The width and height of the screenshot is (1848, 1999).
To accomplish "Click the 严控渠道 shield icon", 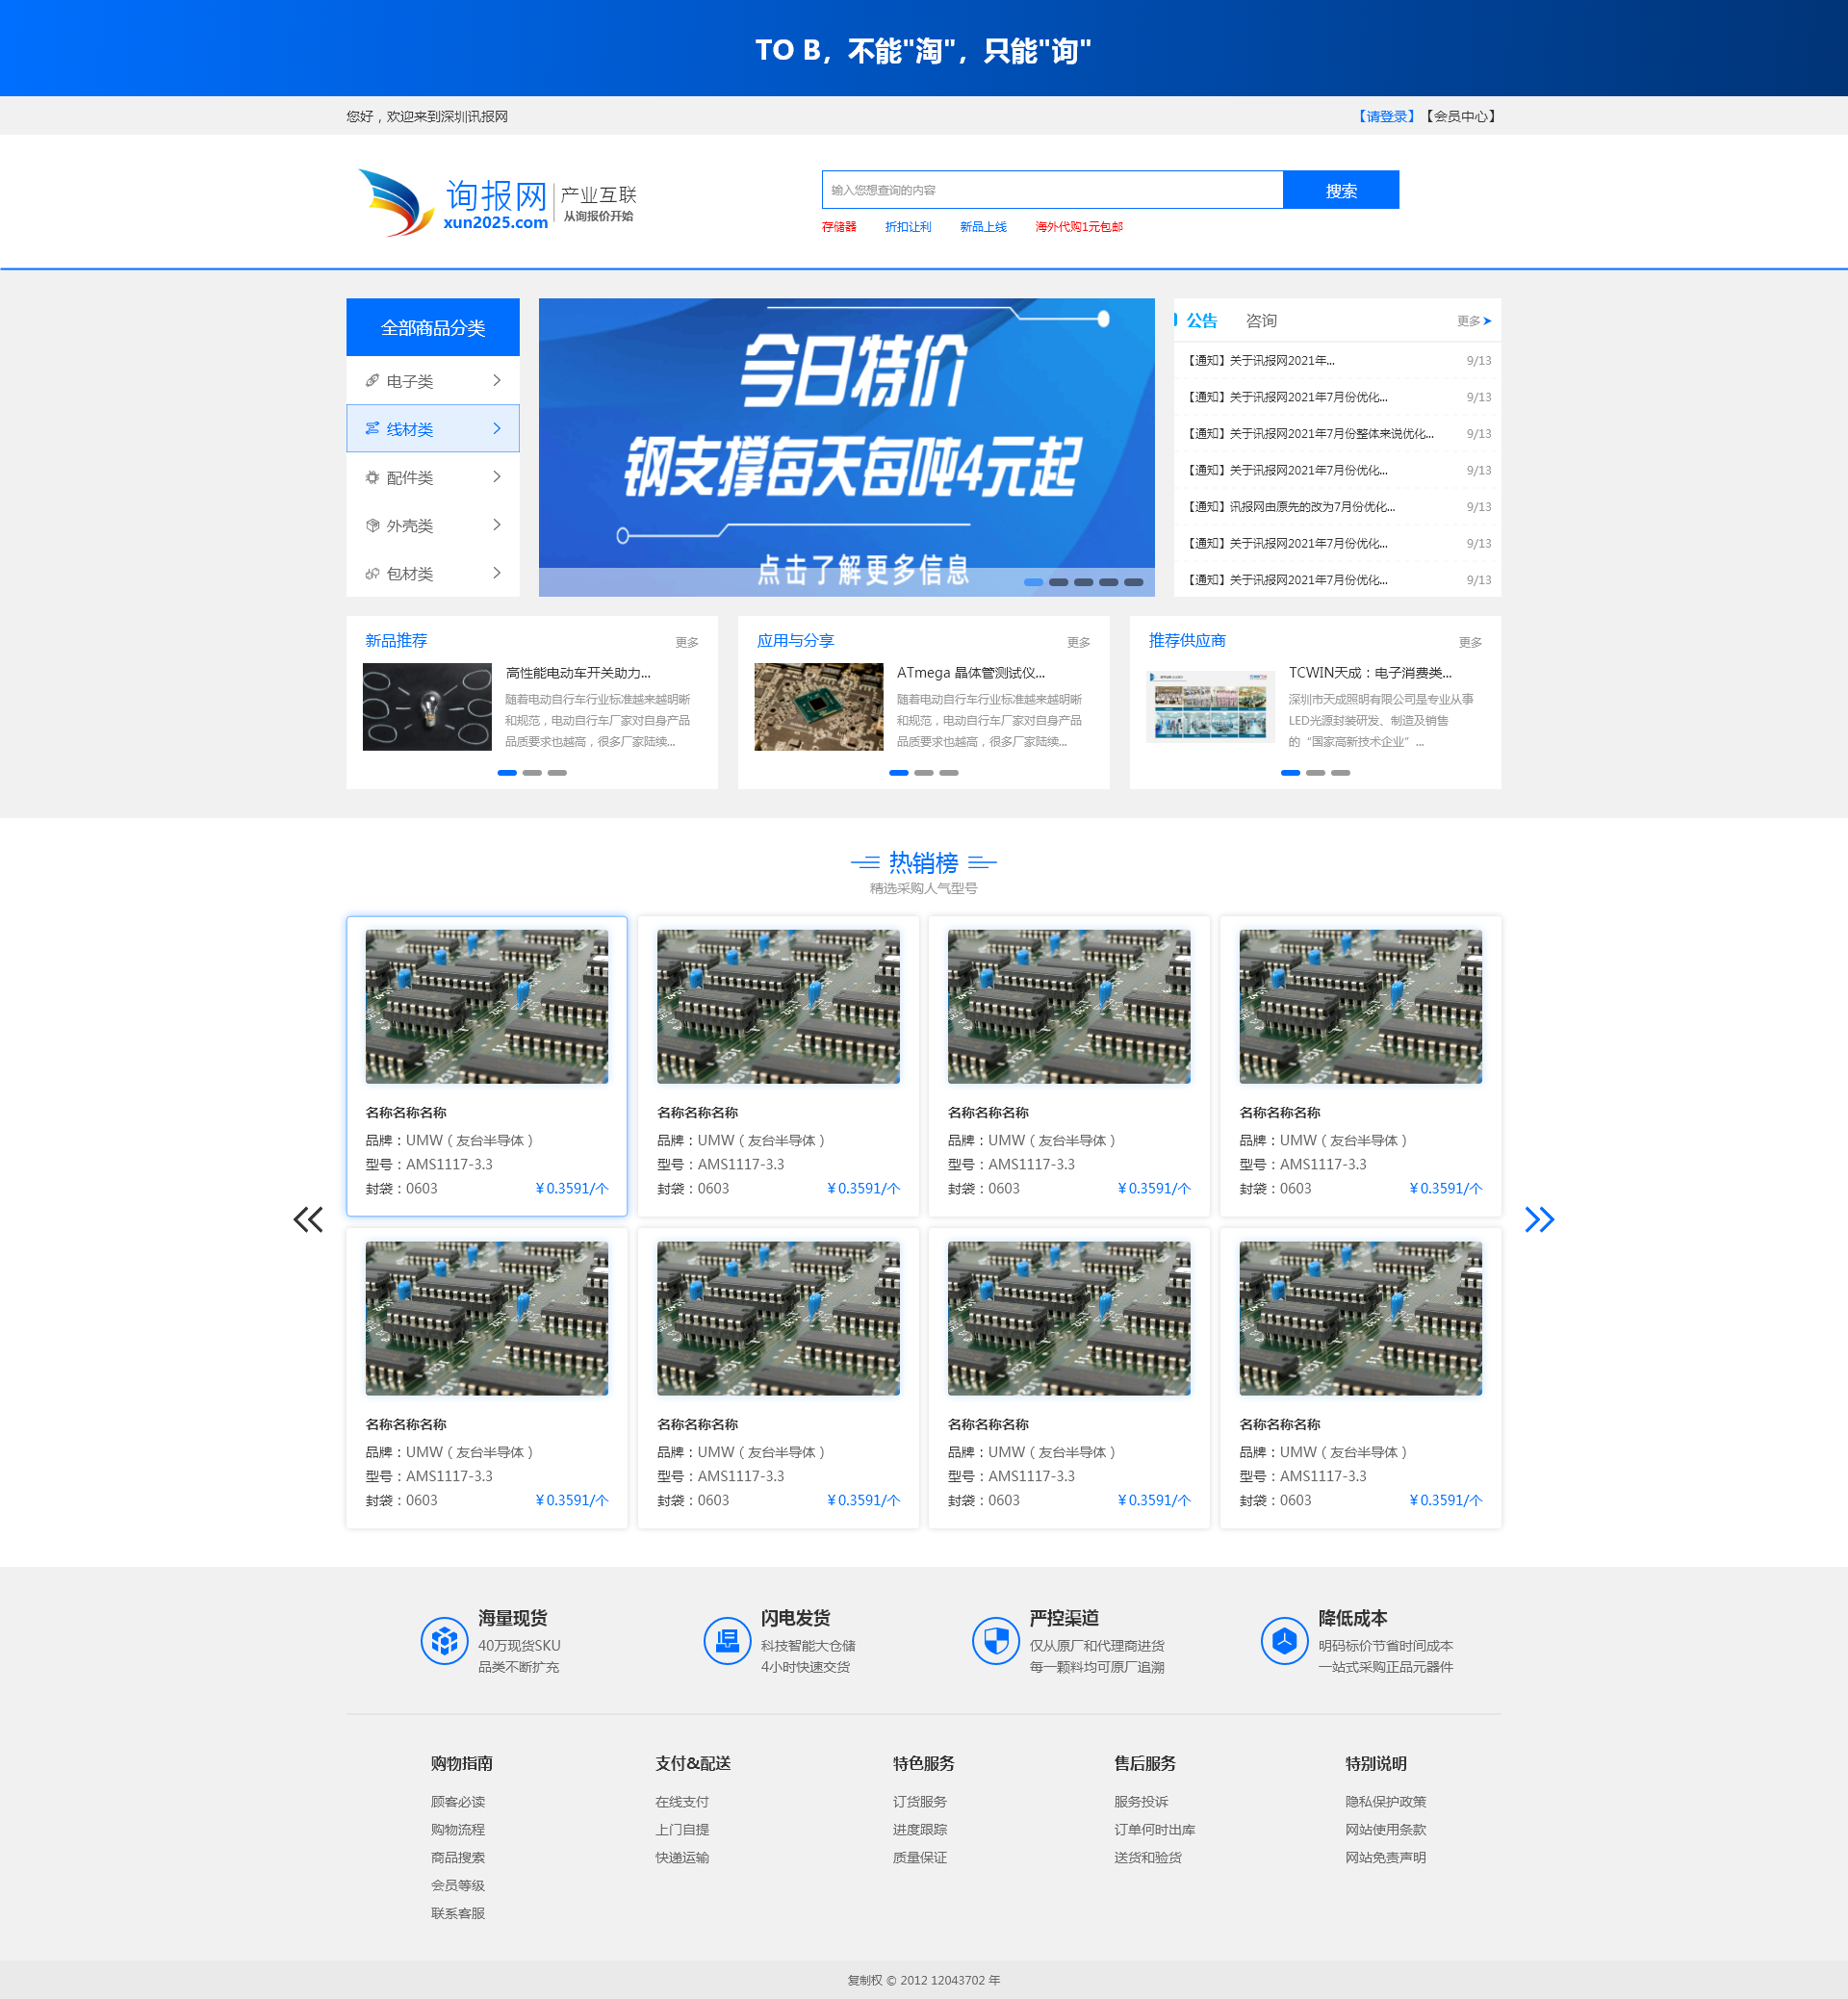I will (995, 1640).
